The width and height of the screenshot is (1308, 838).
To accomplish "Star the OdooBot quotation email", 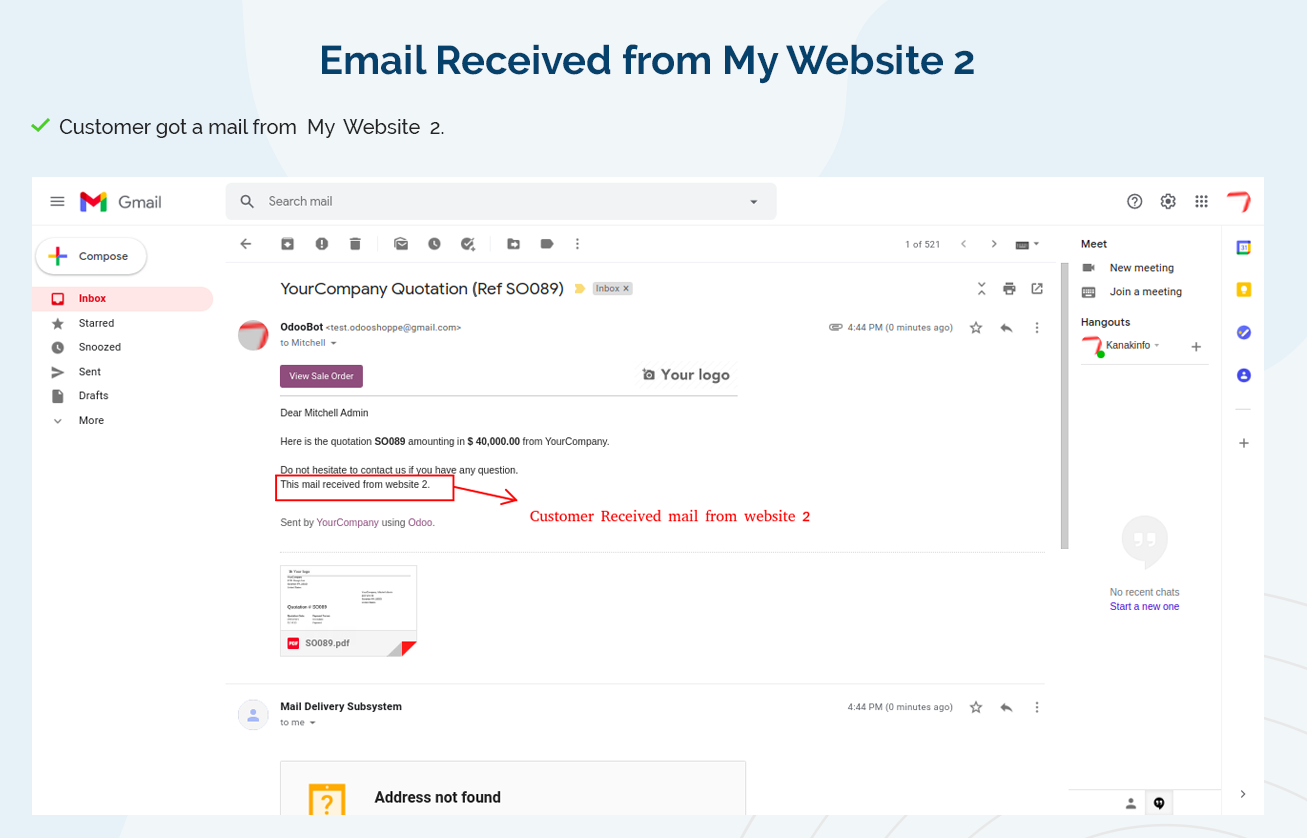I will coord(976,328).
